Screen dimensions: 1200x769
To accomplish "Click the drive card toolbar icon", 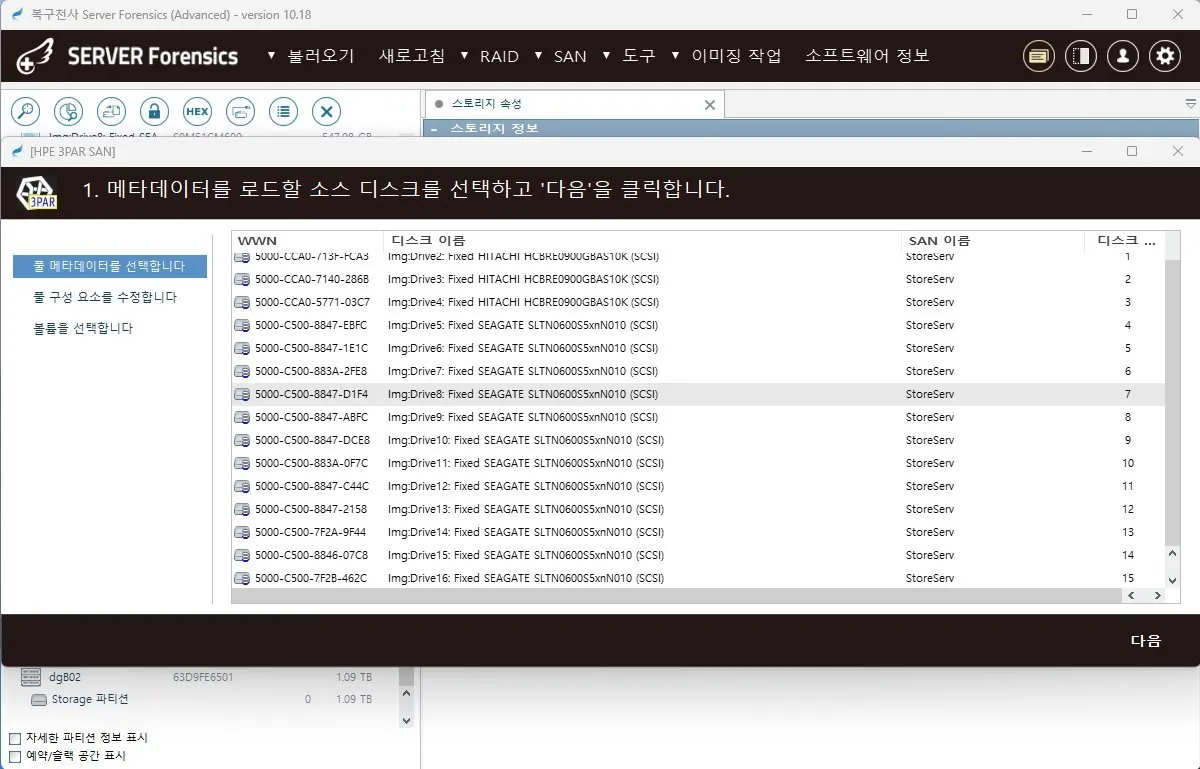I will point(240,111).
